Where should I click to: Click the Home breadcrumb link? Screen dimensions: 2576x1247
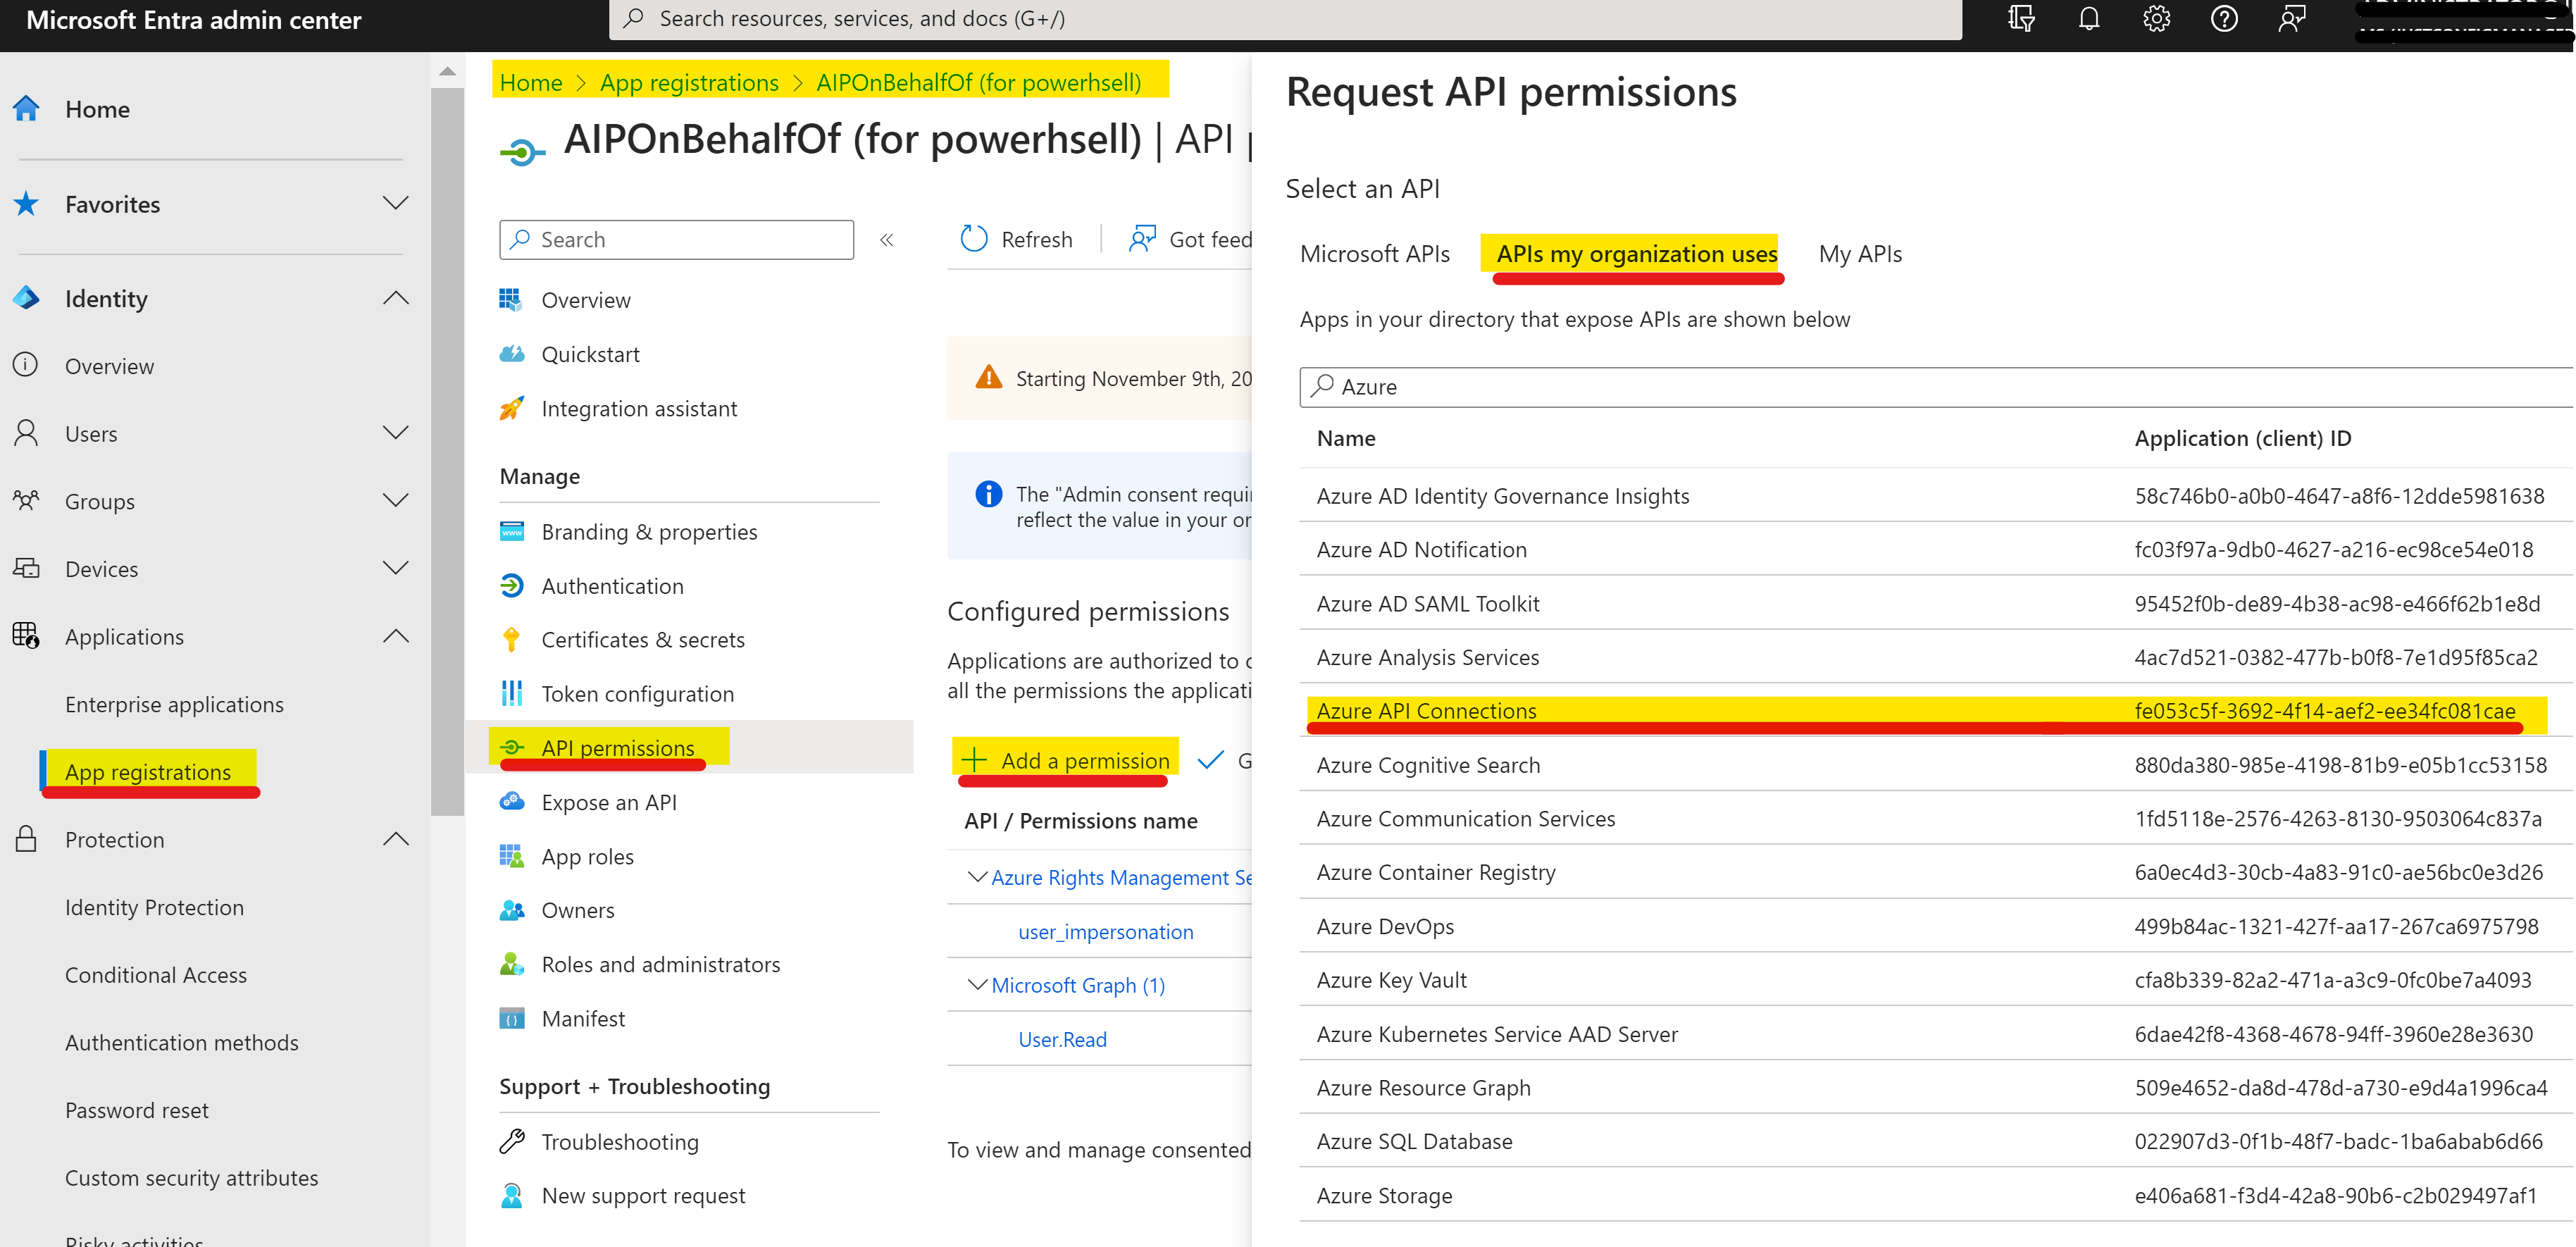pos(531,82)
